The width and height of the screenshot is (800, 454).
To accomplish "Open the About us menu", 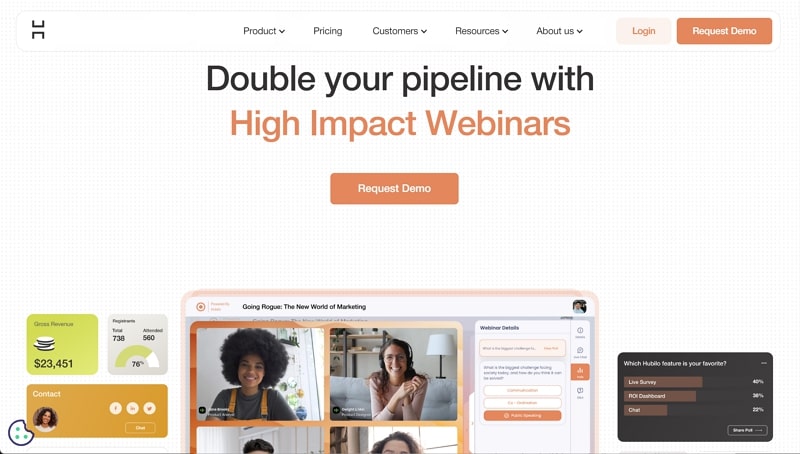I will [559, 31].
